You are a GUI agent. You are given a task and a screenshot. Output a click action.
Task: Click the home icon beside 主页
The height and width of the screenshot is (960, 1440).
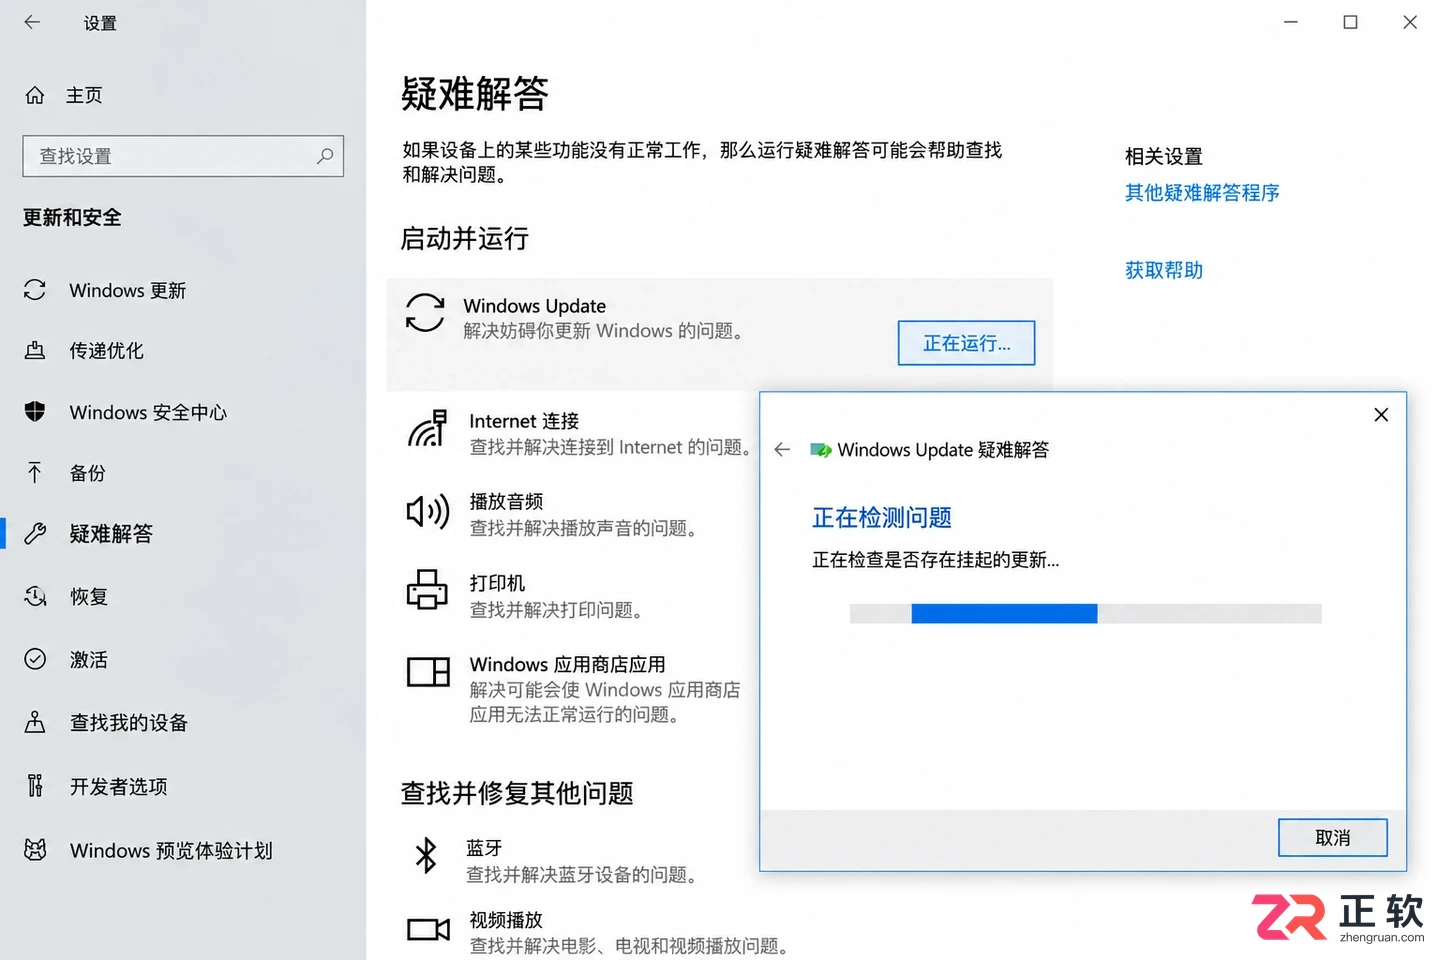pos(35,95)
